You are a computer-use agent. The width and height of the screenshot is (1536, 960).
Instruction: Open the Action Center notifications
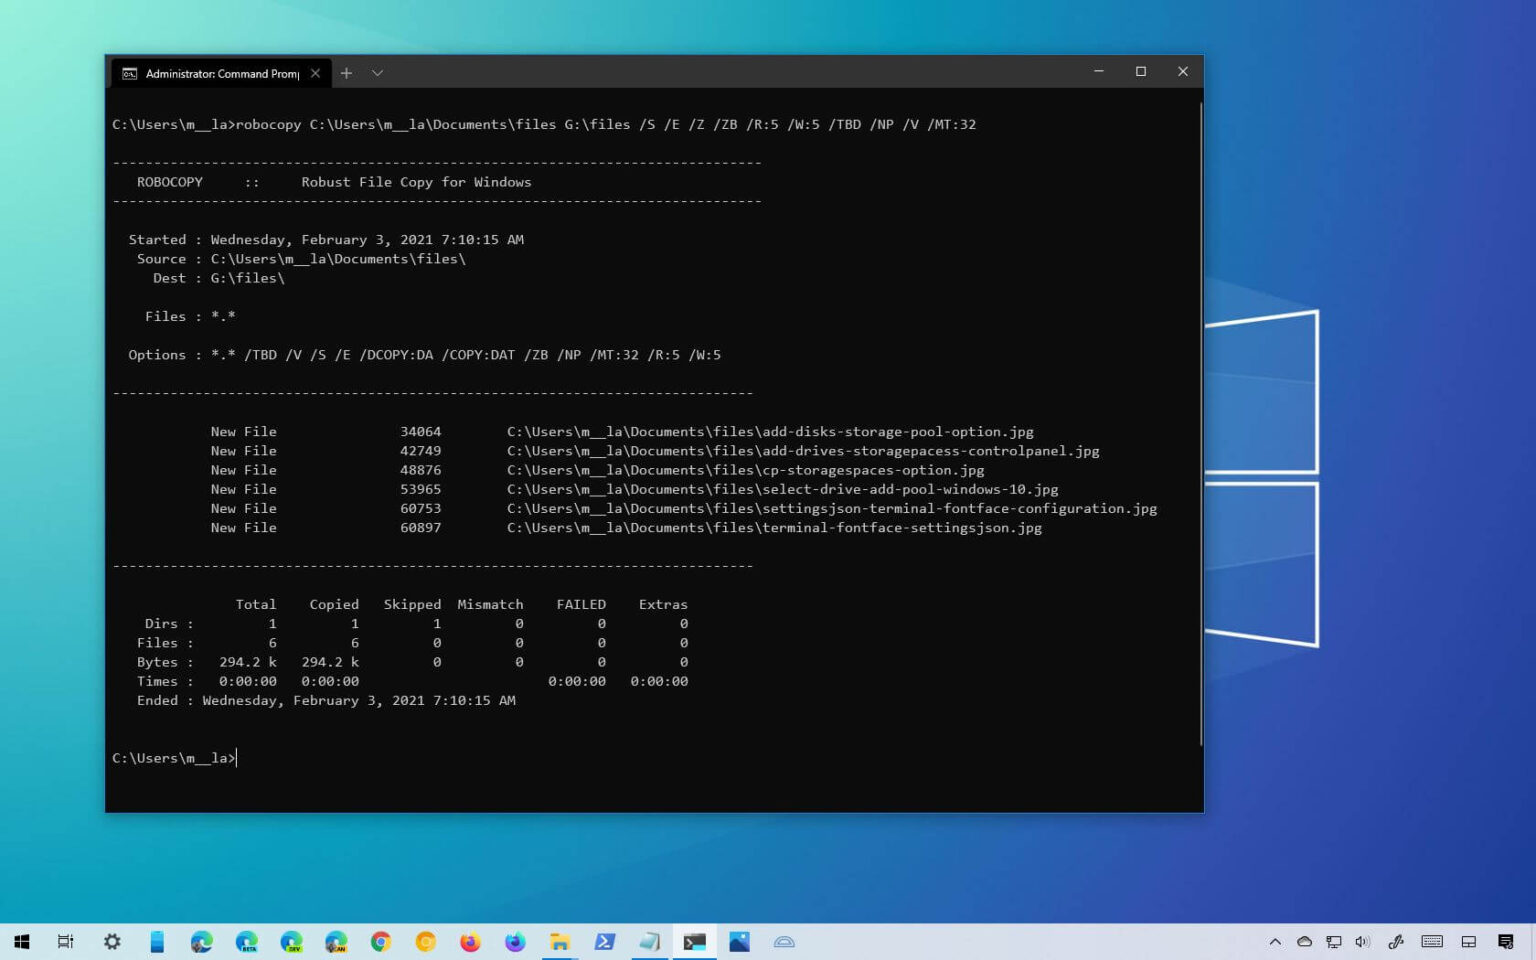(x=1506, y=942)
